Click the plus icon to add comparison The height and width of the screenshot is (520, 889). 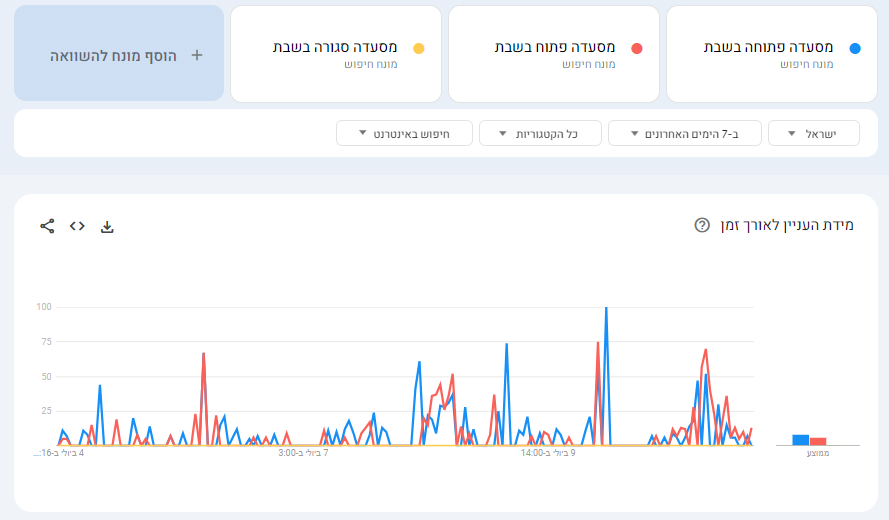pos(196,55)
